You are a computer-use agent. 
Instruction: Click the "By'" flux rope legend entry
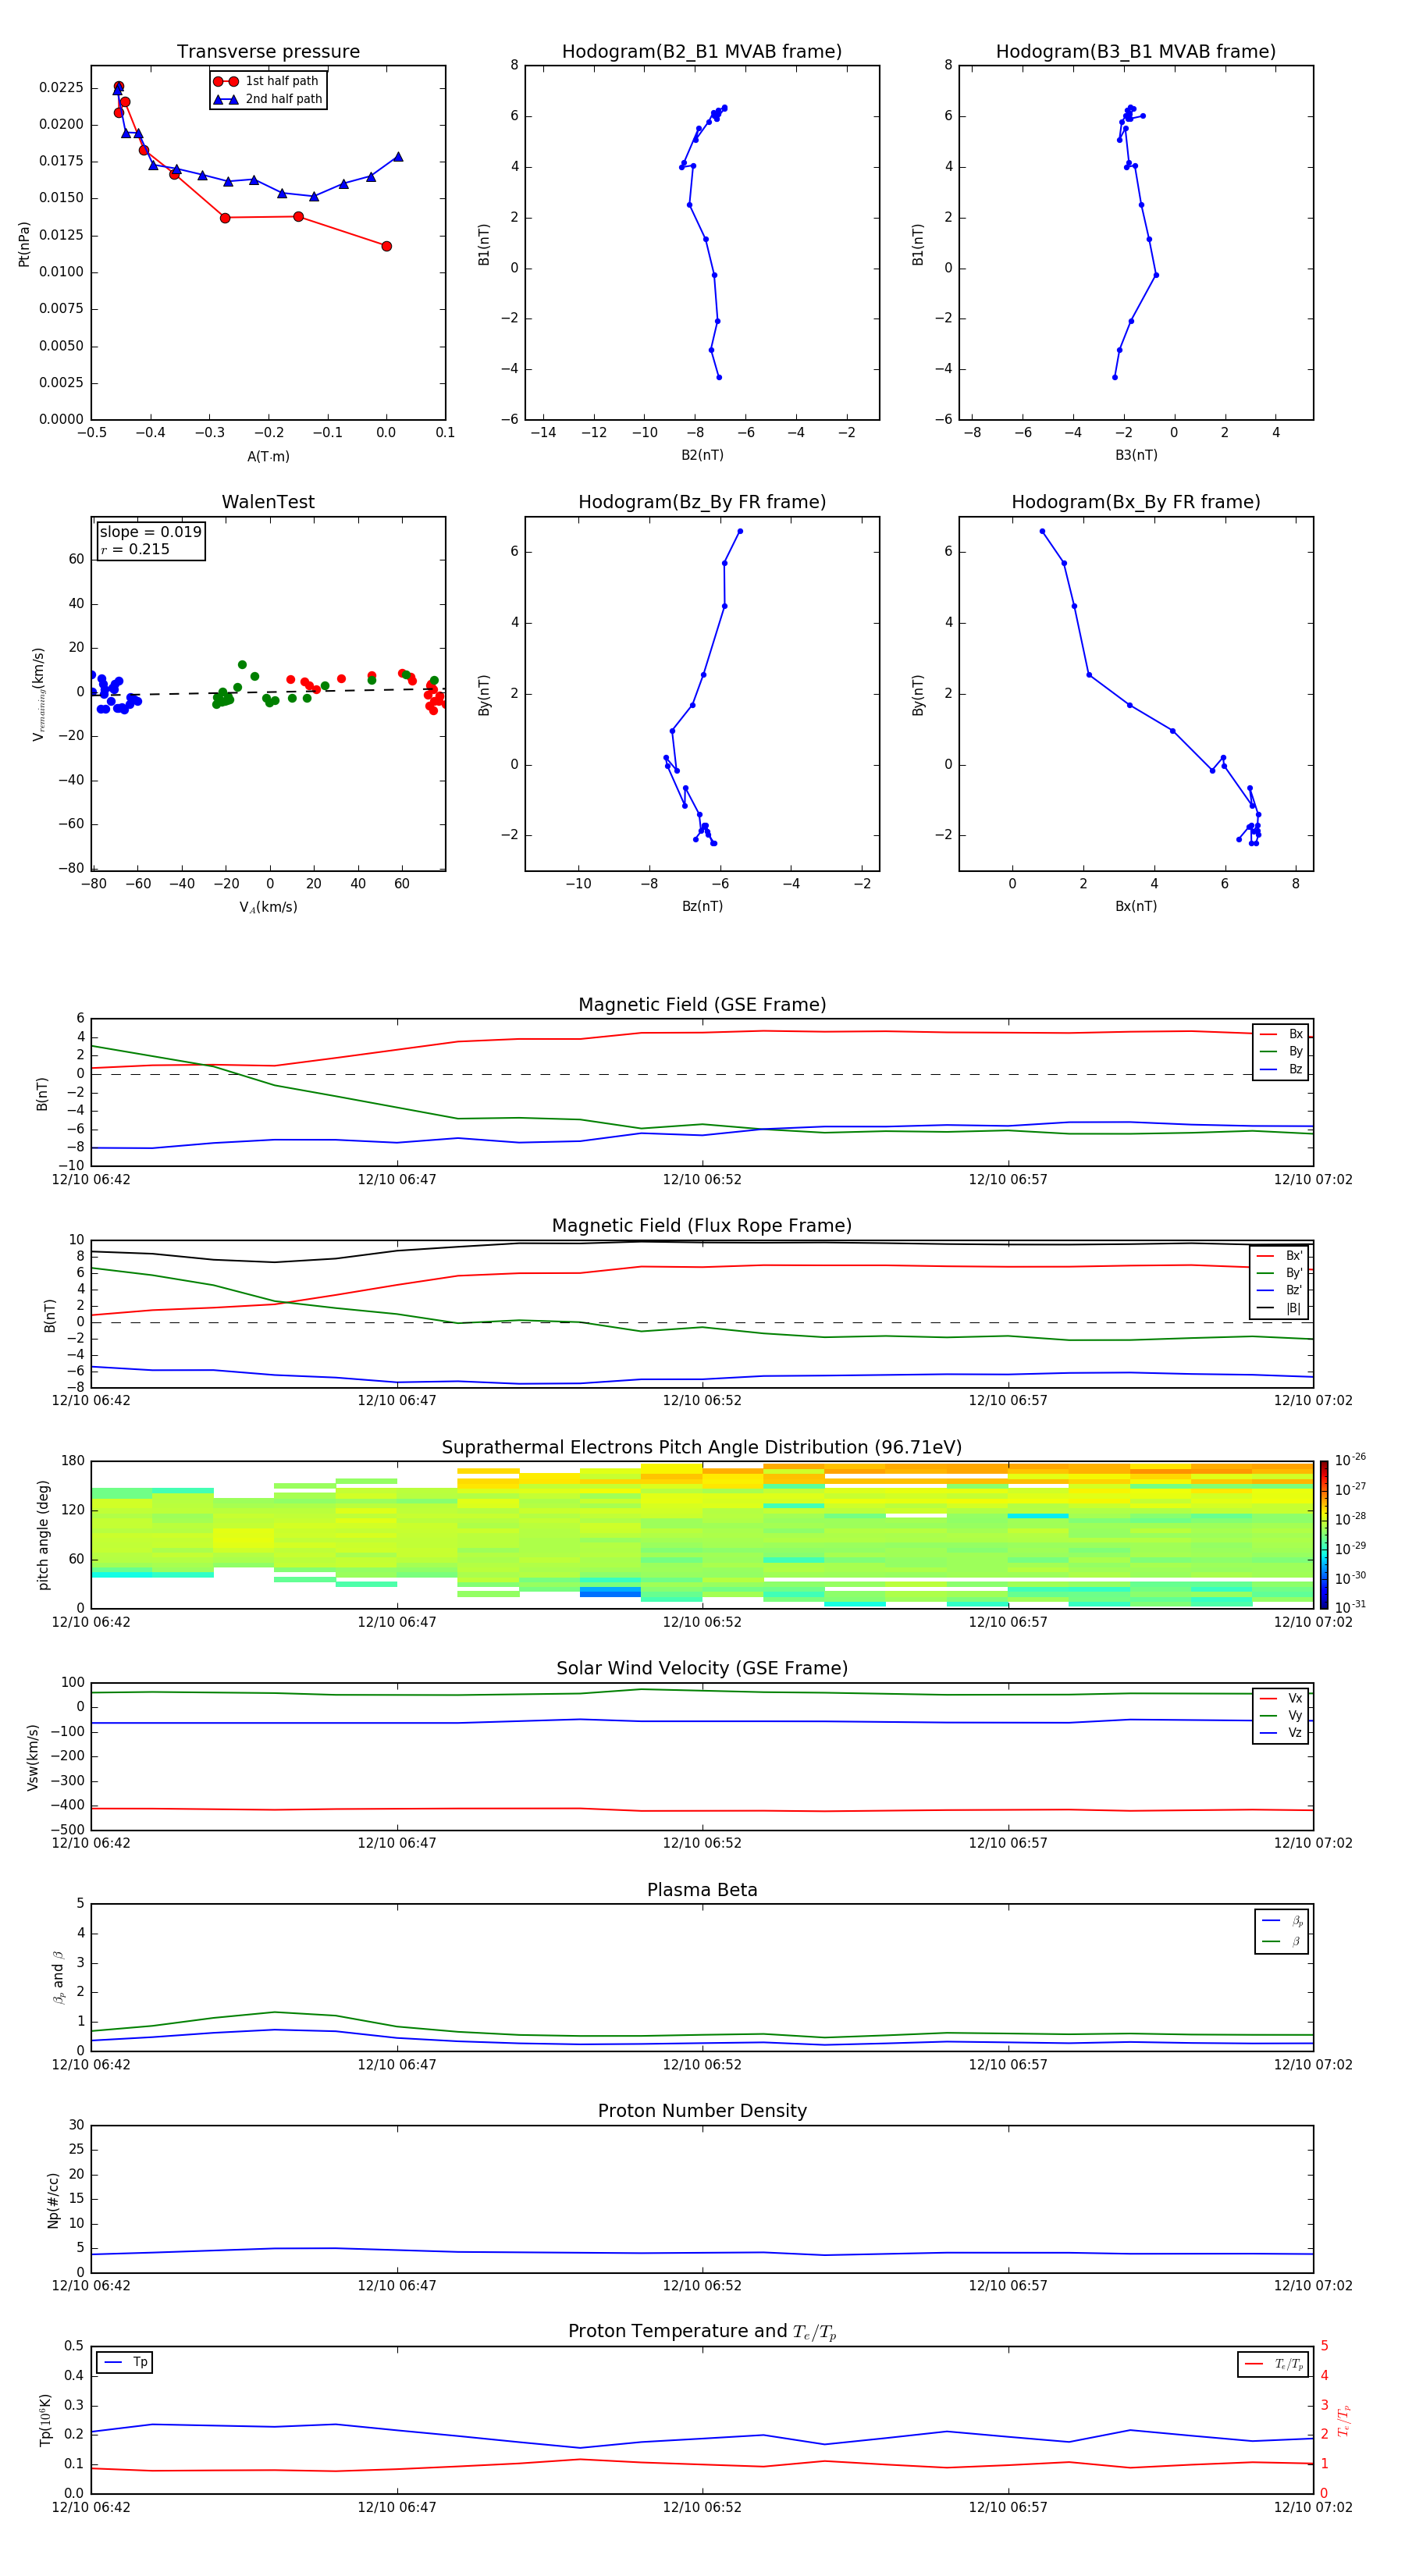pos(1280,1273)
